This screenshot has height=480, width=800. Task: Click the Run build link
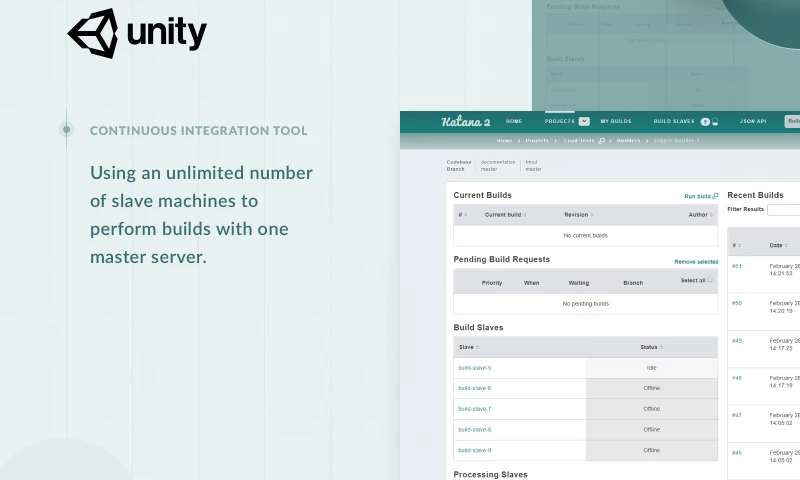[697, 196]
